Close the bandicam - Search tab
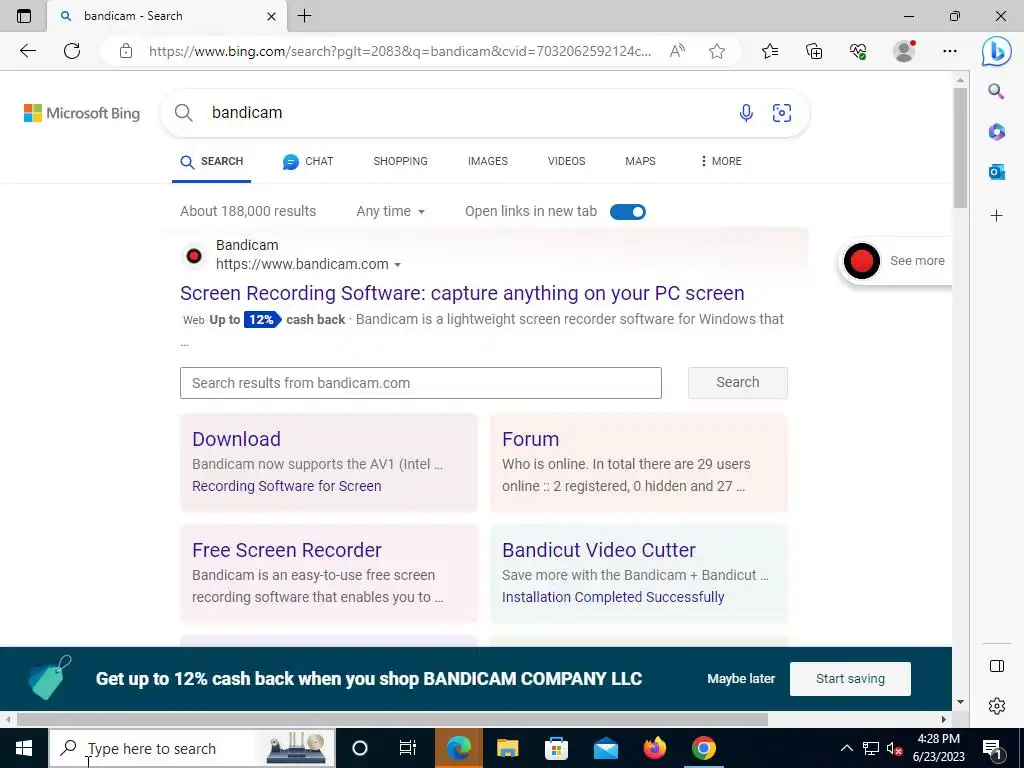This screenshot has height=768, width=1024. pyautogui.click(x=272, y=16)
